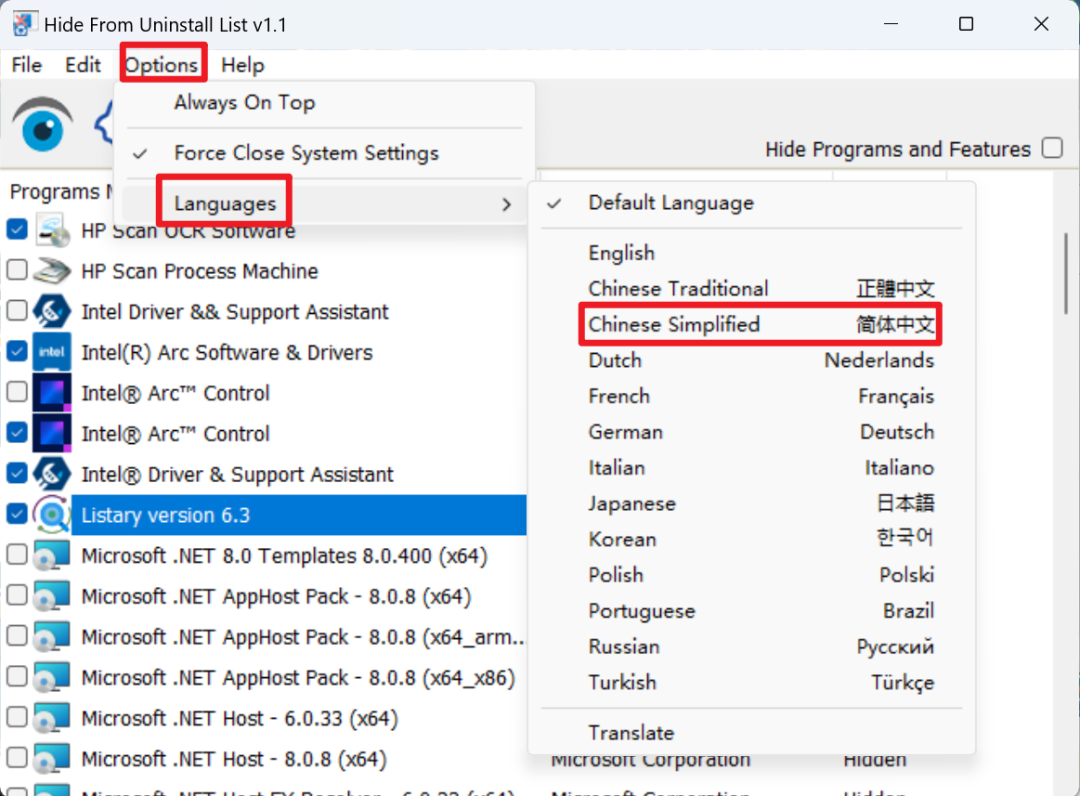Click the icon of the unchecked Intel® Arc™ Control
This screenshot has width=1080, height=796.
click(x=52, y=393)
